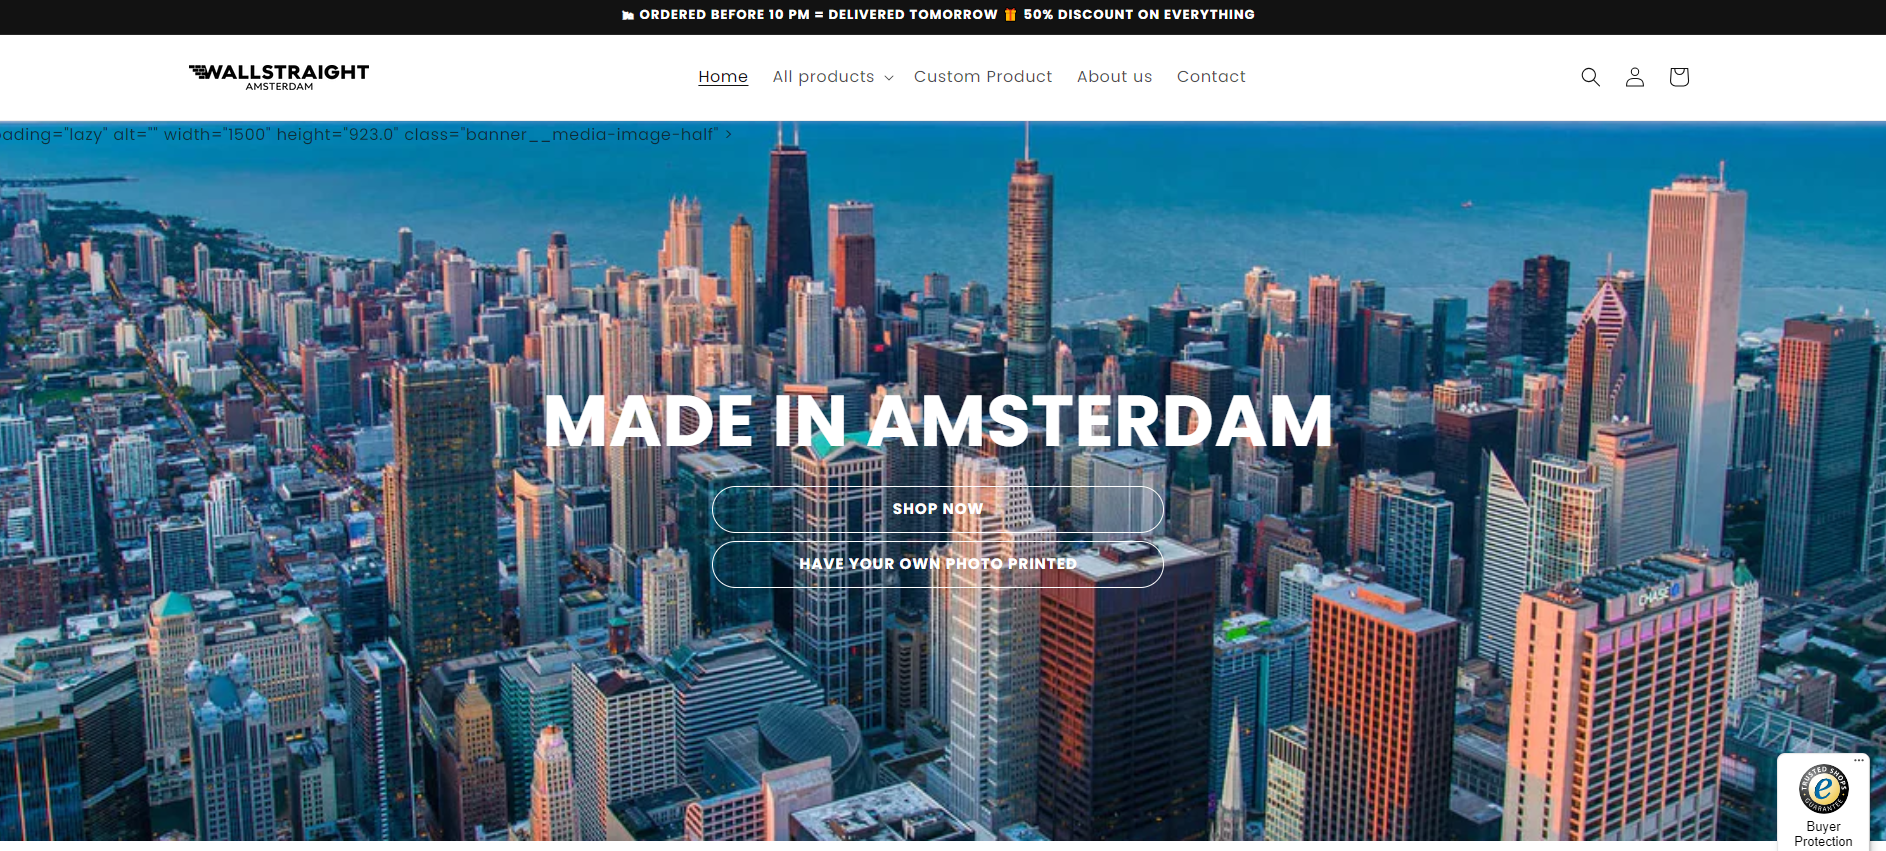The image size is (1886, 851).
Task: Click Have Your Own Photo Printed button
Action: [937, 564]
